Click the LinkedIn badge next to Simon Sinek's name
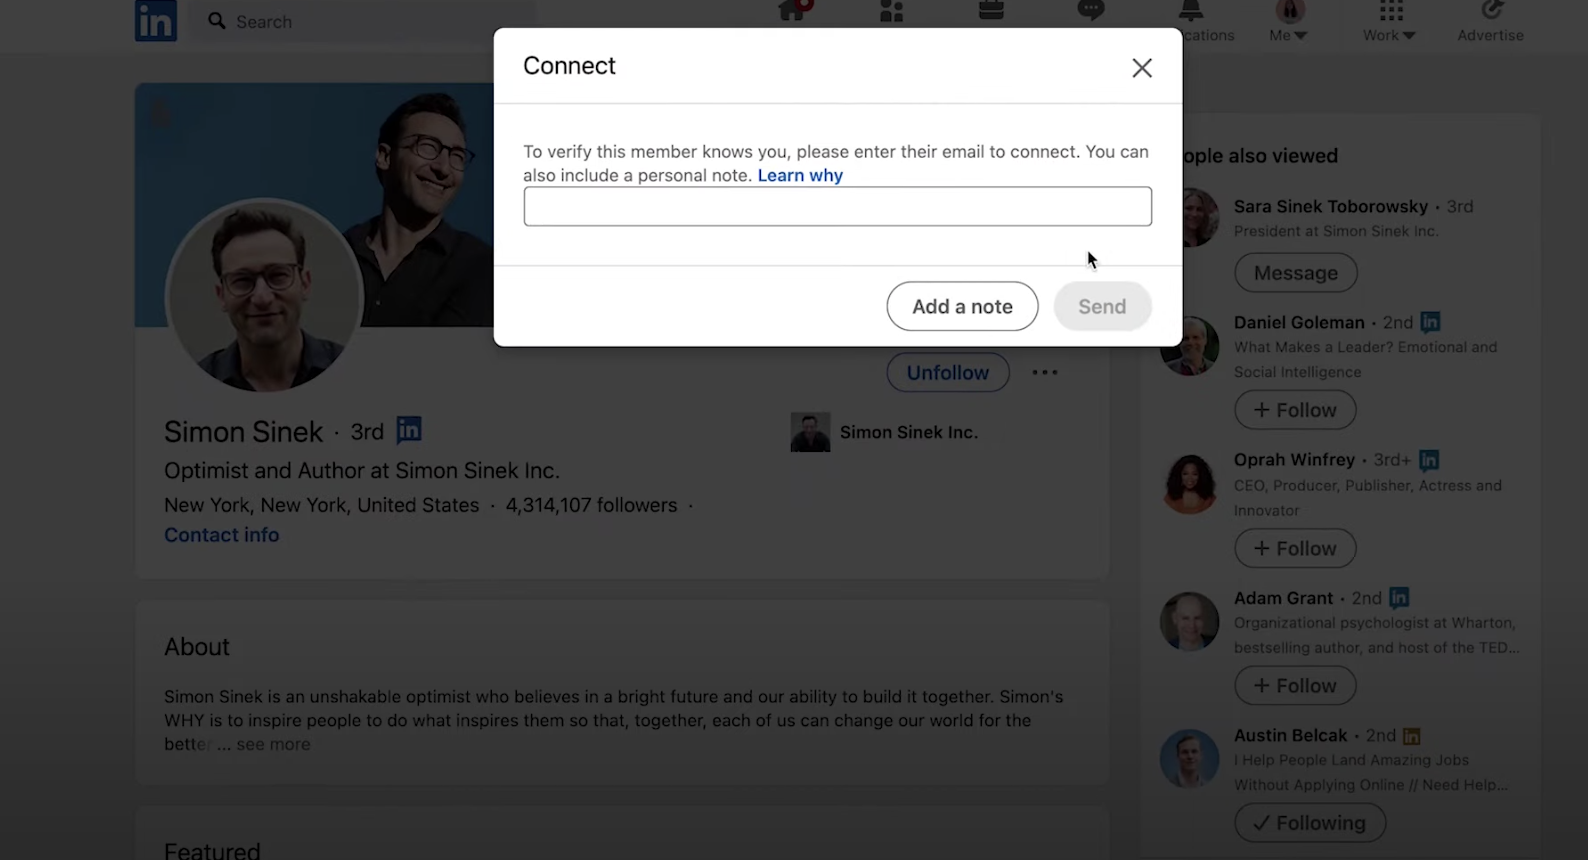1588x860 pixels. [409, 430]
